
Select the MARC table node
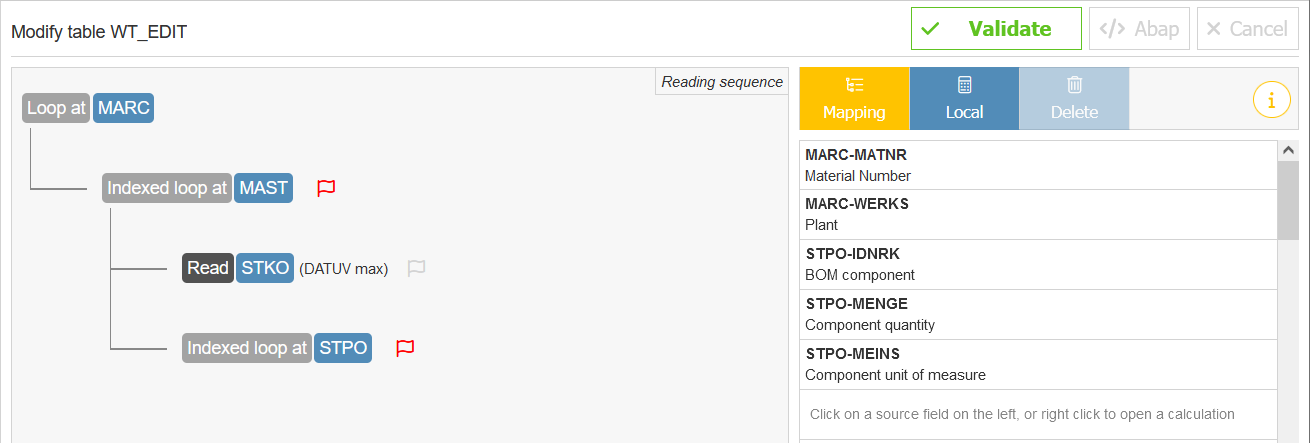(124, 108)
